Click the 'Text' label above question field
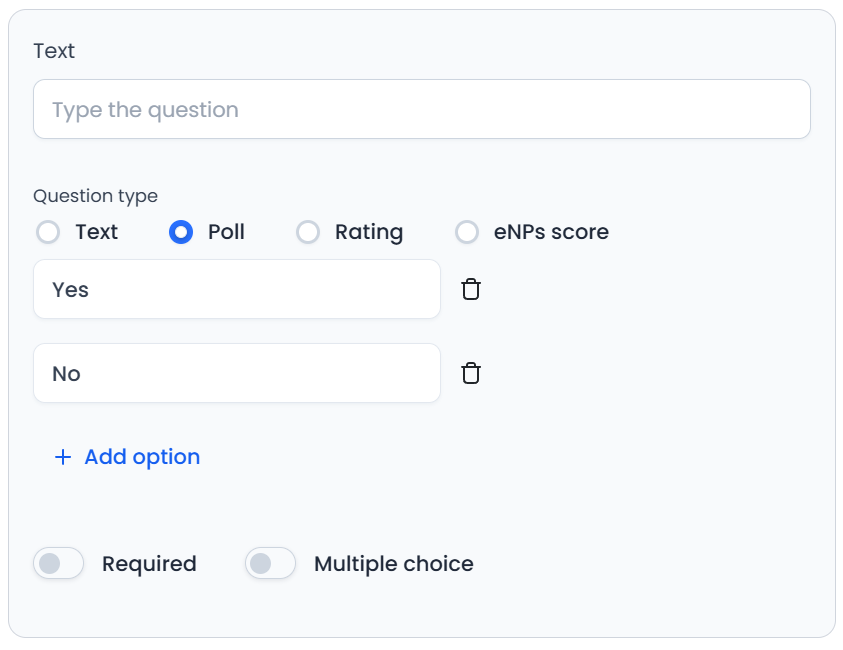The height and width of the screenshot is (650, 843). point(54,51)
